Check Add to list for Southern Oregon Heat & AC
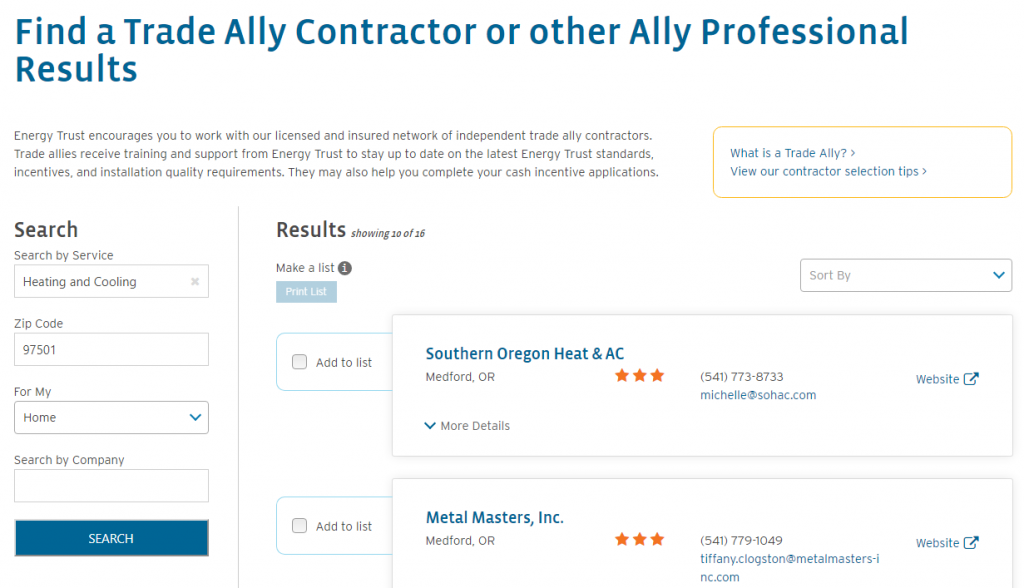The image size is (1024, 588). click(300, 362)
